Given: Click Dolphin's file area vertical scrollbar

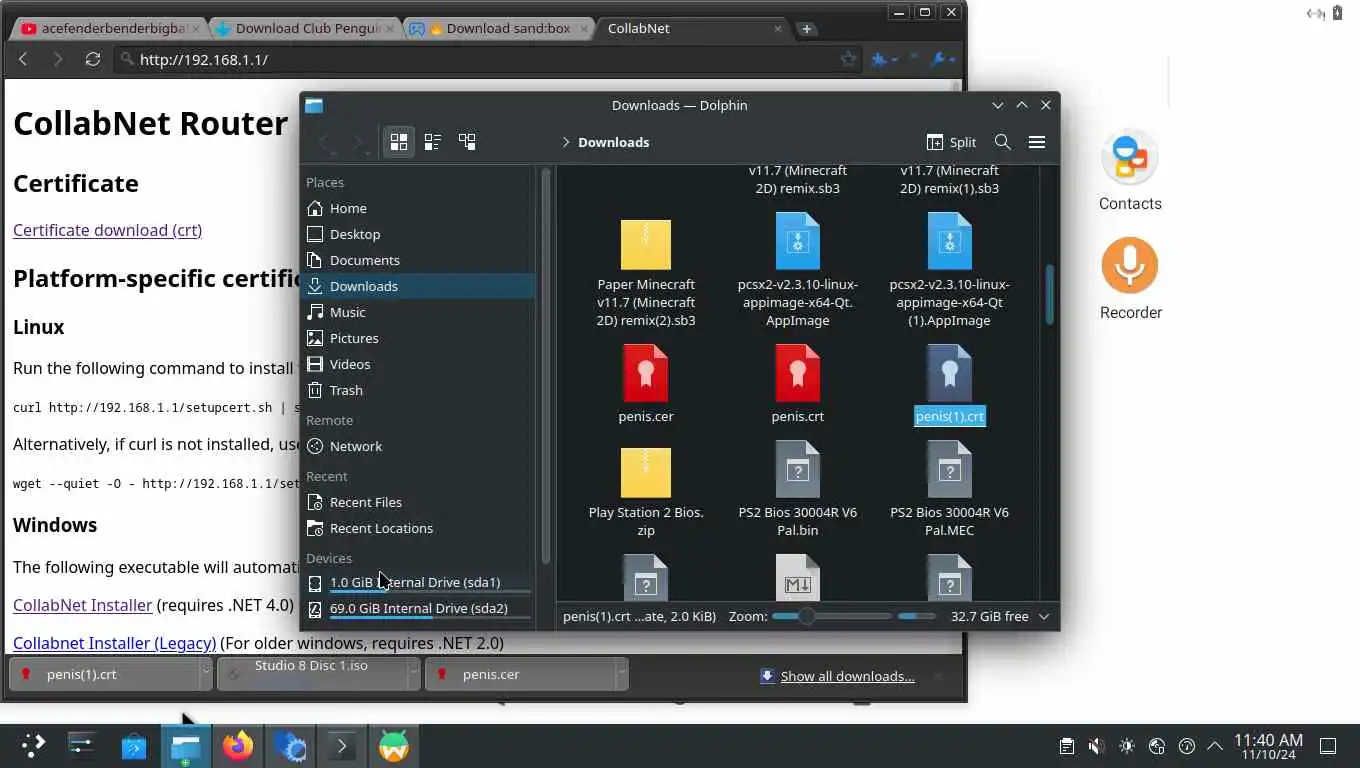Looking at the screenshot, I should click(x=1050, y=294).
